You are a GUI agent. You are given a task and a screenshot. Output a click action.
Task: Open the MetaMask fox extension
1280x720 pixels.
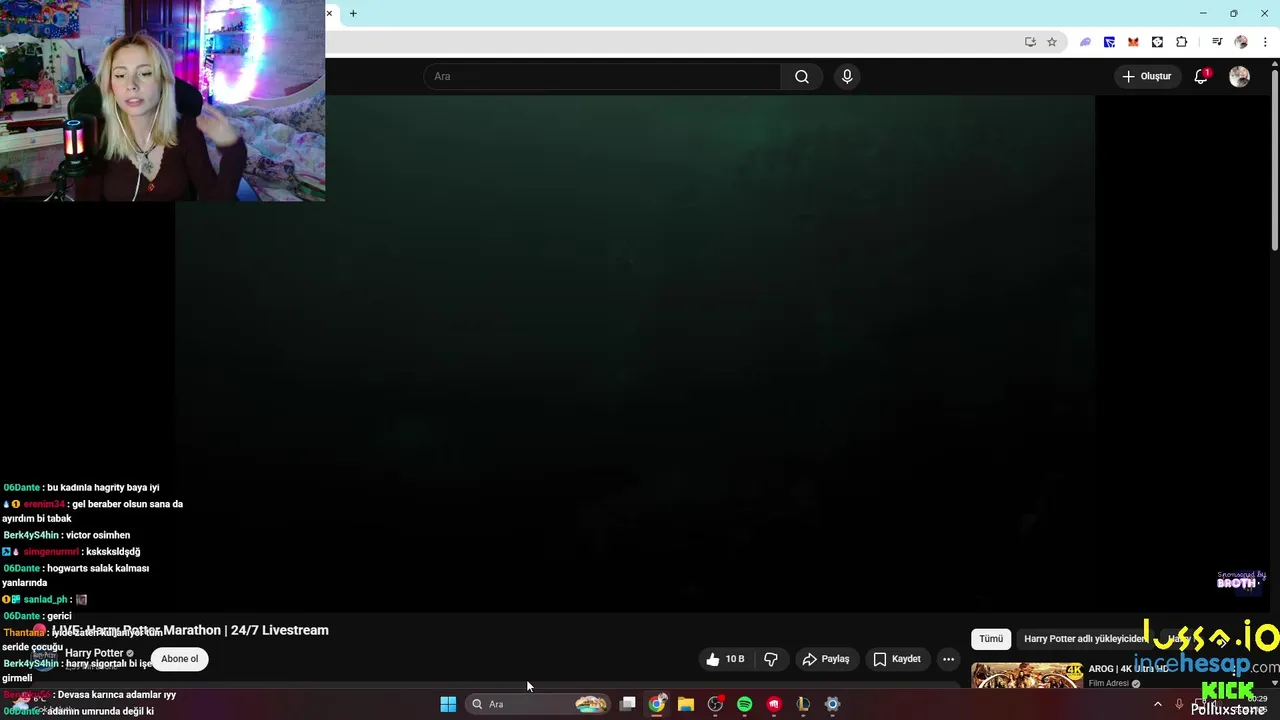(x=1133, y=42)
